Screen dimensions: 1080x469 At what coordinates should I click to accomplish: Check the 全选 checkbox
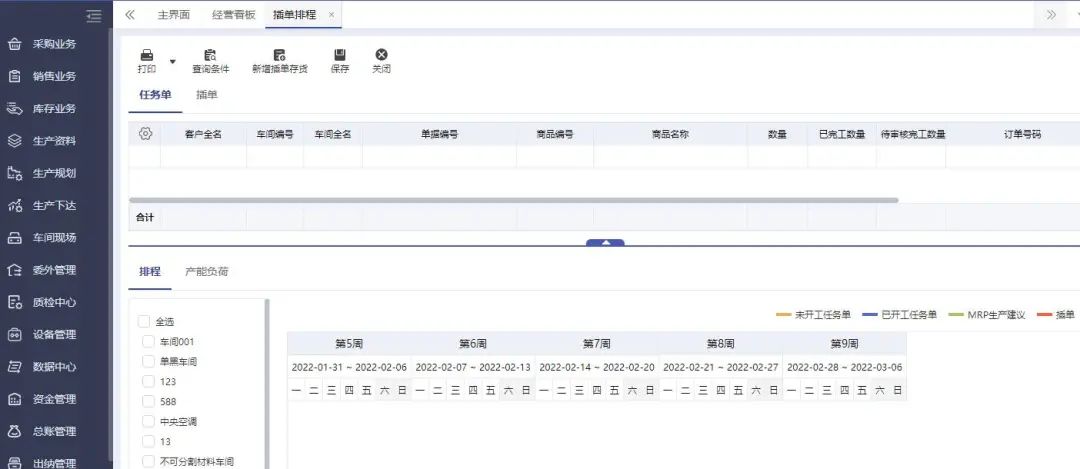(x=144, y=322)
